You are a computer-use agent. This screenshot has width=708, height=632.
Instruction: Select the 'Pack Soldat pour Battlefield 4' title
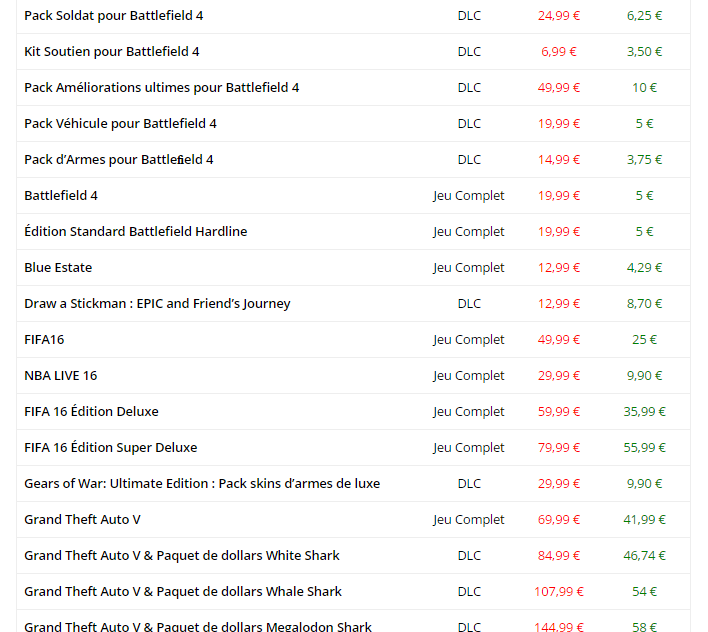coord(114,16)
